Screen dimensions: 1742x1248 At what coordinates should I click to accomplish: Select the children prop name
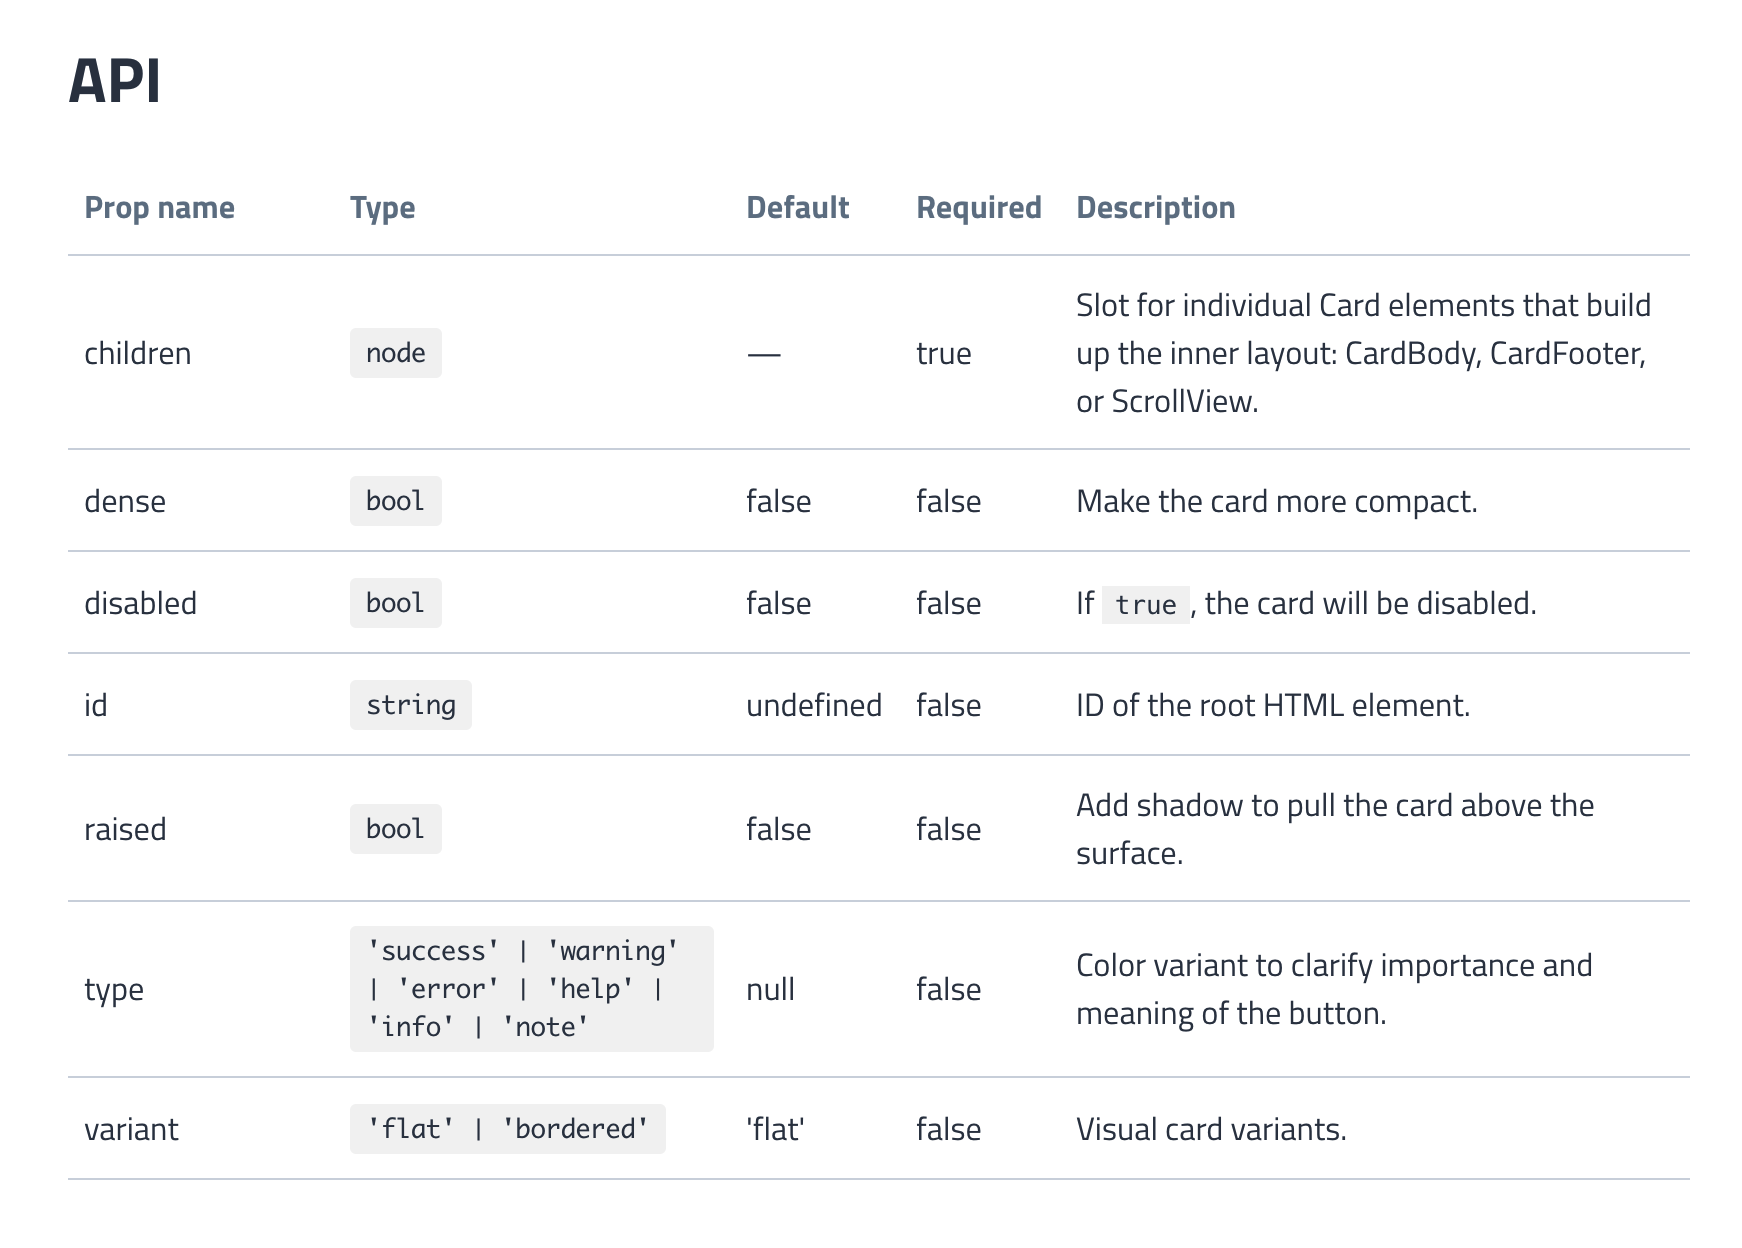click(x=137, y=354)
